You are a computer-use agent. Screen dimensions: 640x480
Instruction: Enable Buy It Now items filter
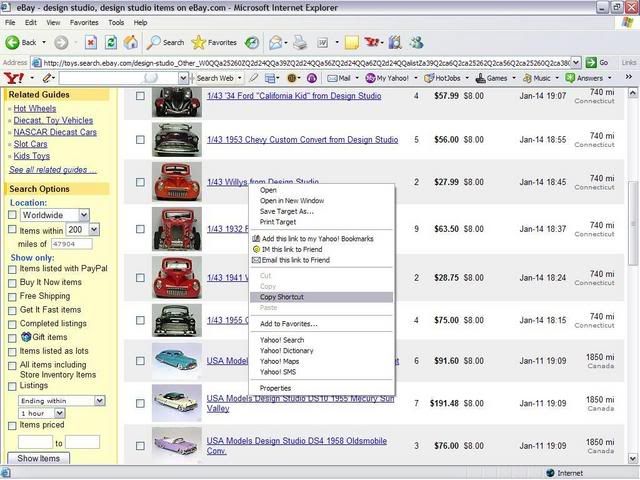(x=12, y=283)
